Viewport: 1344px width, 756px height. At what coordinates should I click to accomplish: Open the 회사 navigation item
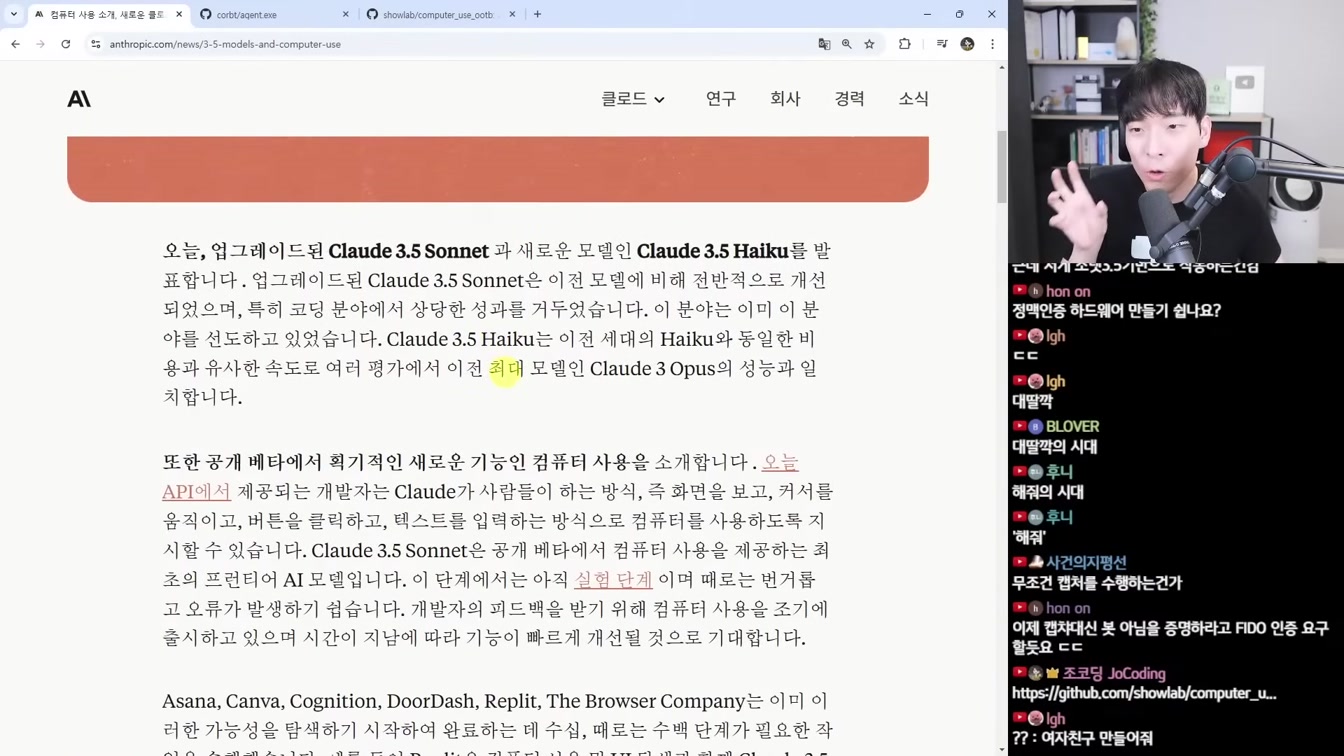785,98
